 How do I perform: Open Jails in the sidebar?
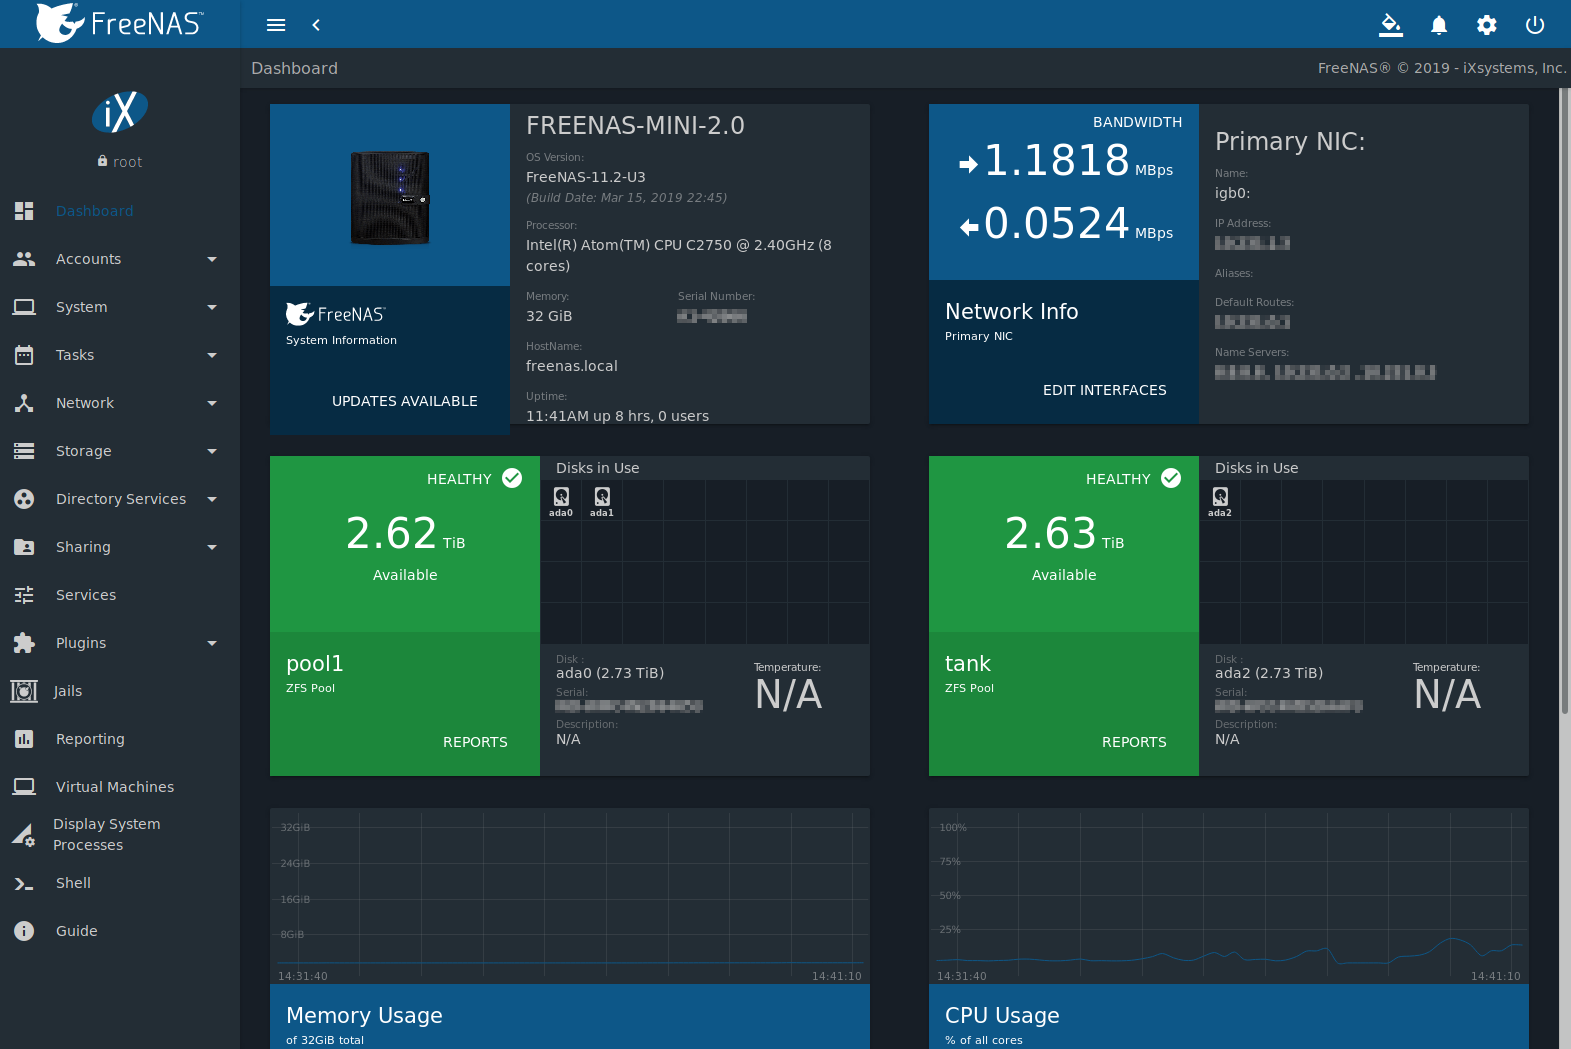tap(120, 691)
